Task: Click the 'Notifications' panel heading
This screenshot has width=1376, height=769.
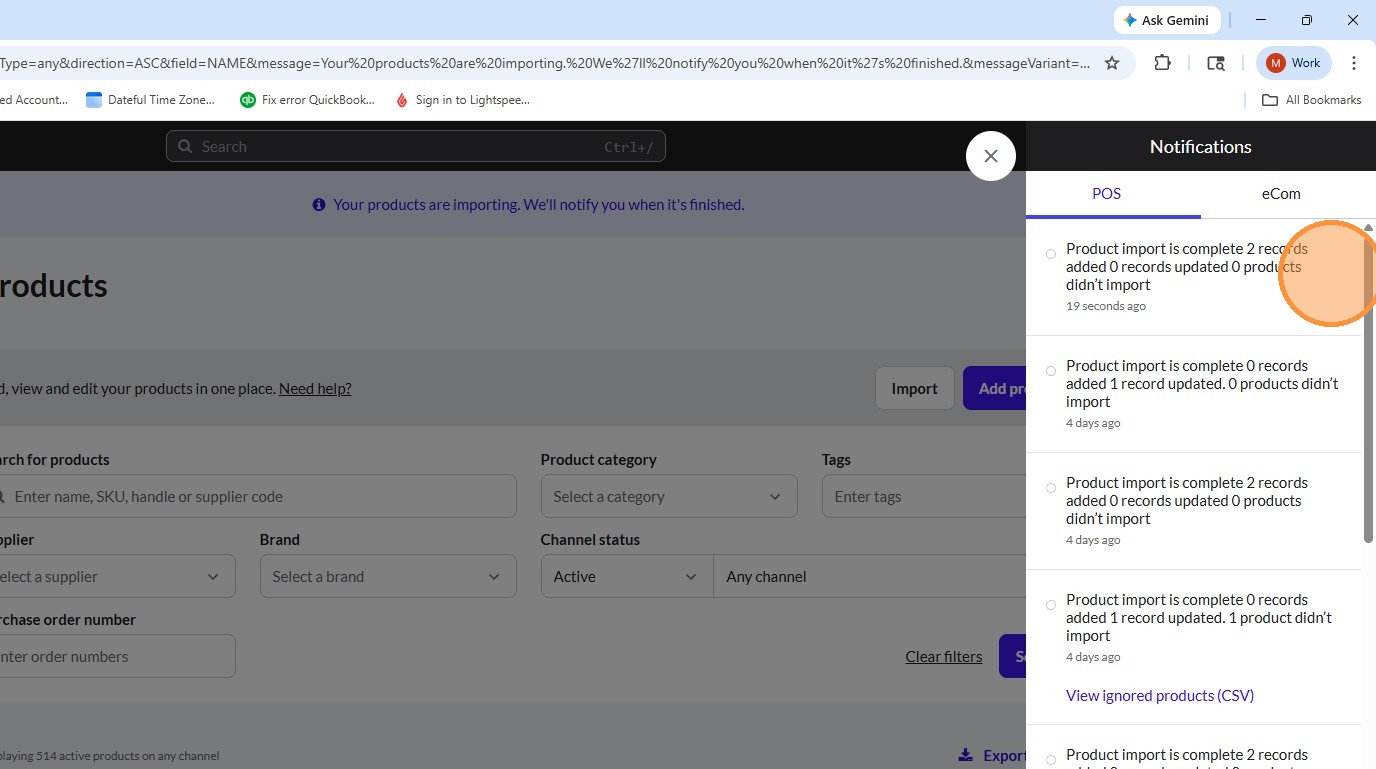Action: (x=1200, y=146)
